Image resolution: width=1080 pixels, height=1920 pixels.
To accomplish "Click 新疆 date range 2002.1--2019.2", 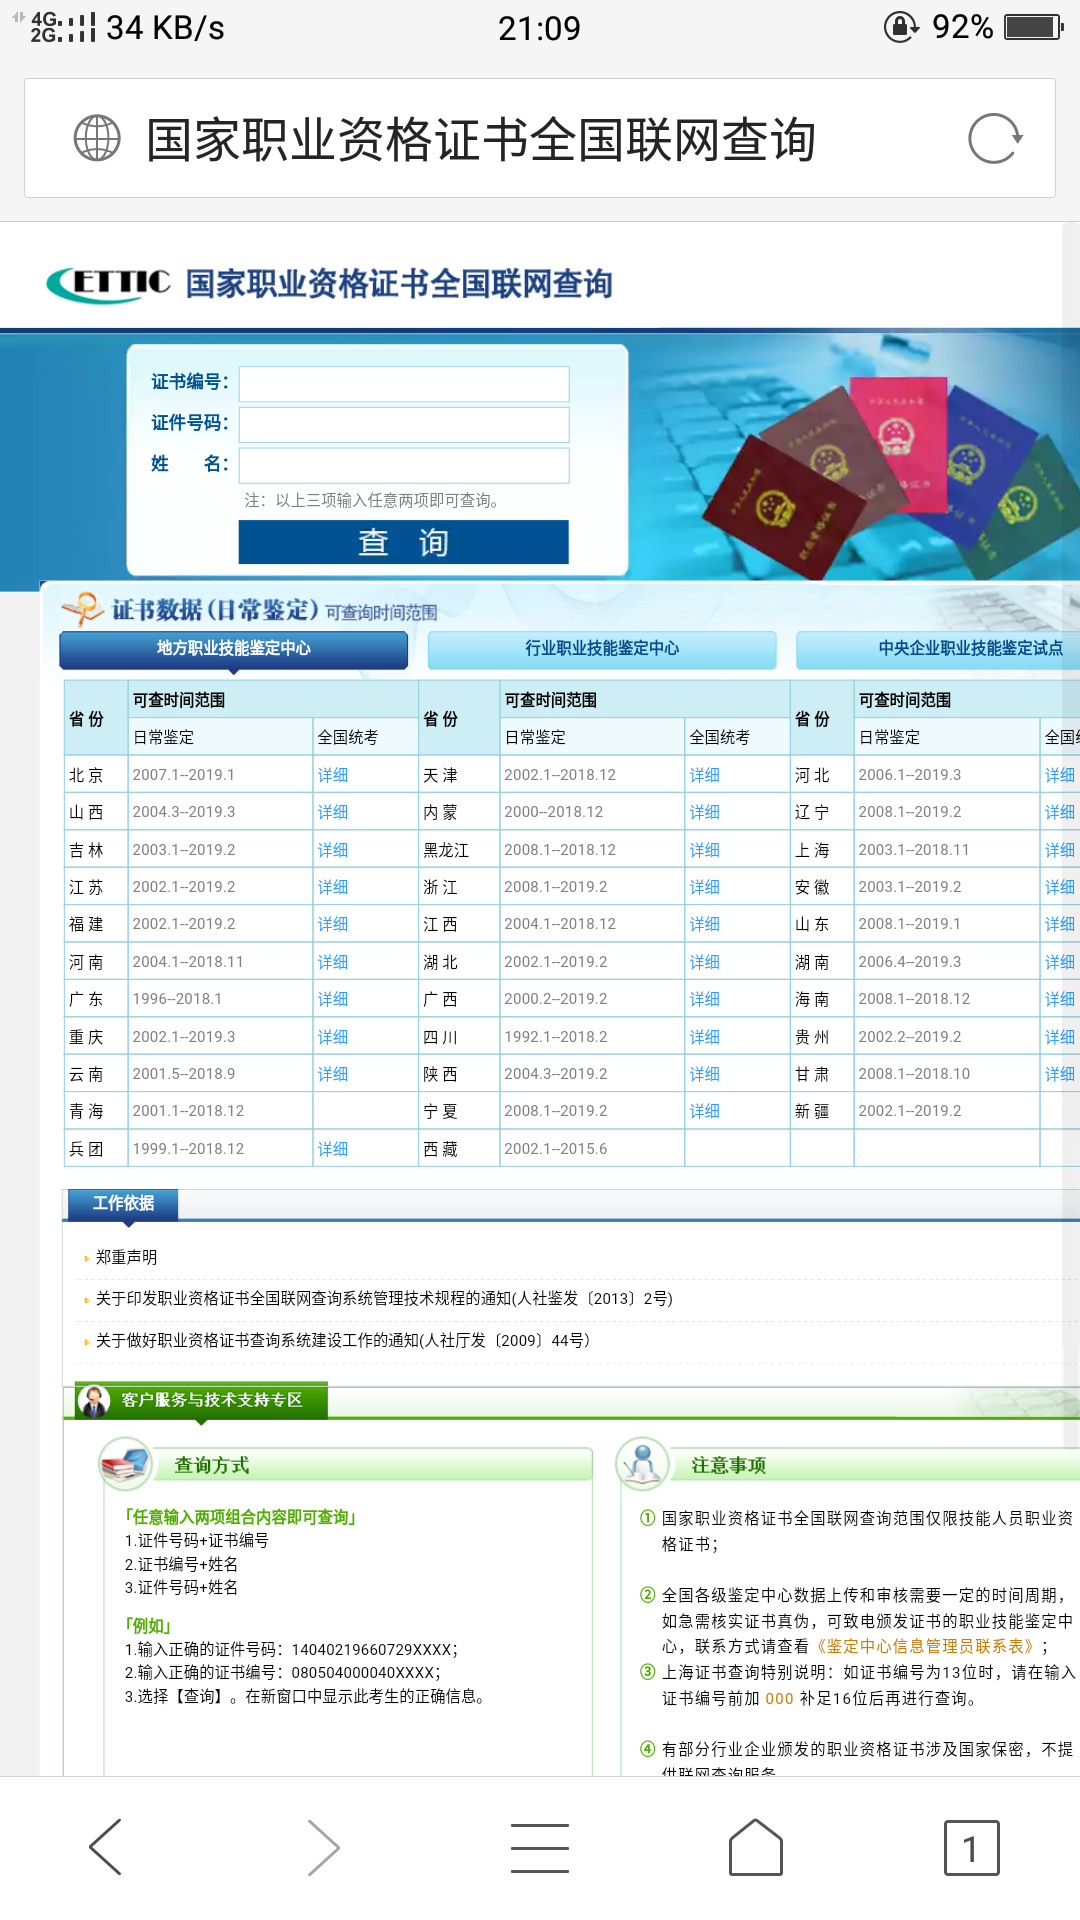I will [910, 1111].
